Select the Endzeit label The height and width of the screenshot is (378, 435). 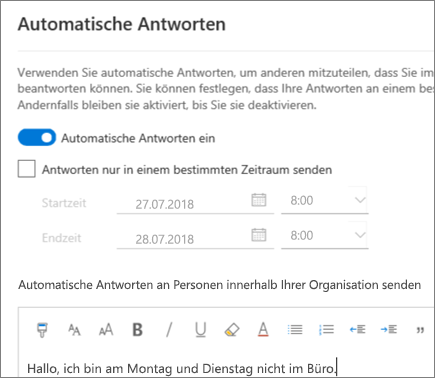62,238
